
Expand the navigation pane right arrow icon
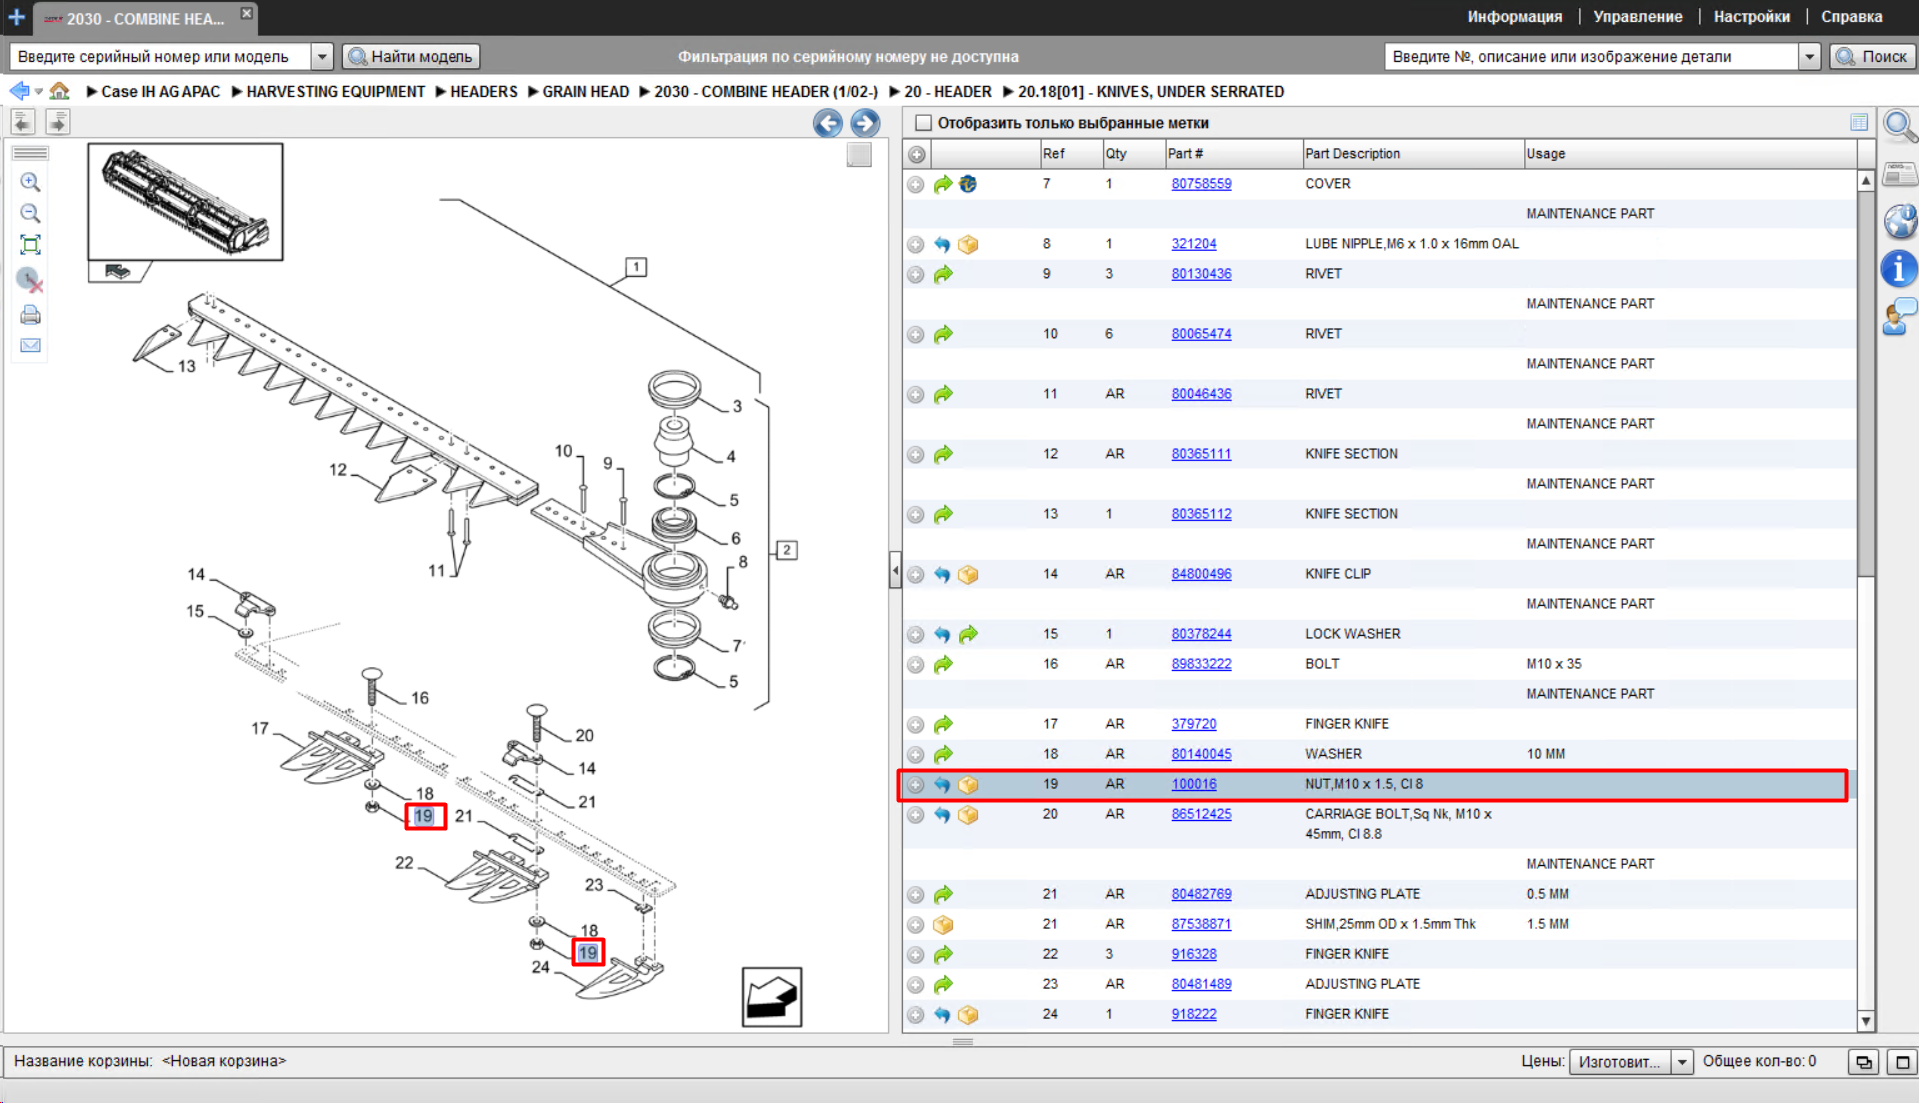tap(58, 122)
